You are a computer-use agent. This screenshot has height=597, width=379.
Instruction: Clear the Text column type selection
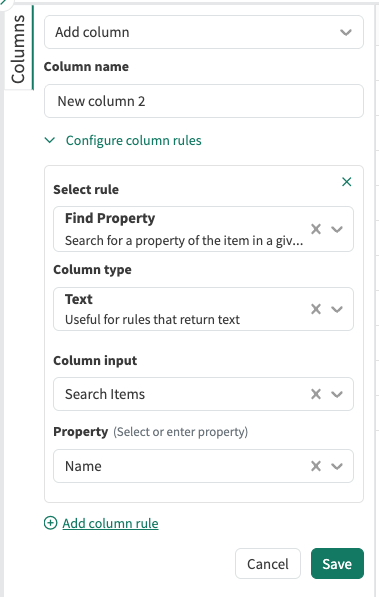coord(316,309)
